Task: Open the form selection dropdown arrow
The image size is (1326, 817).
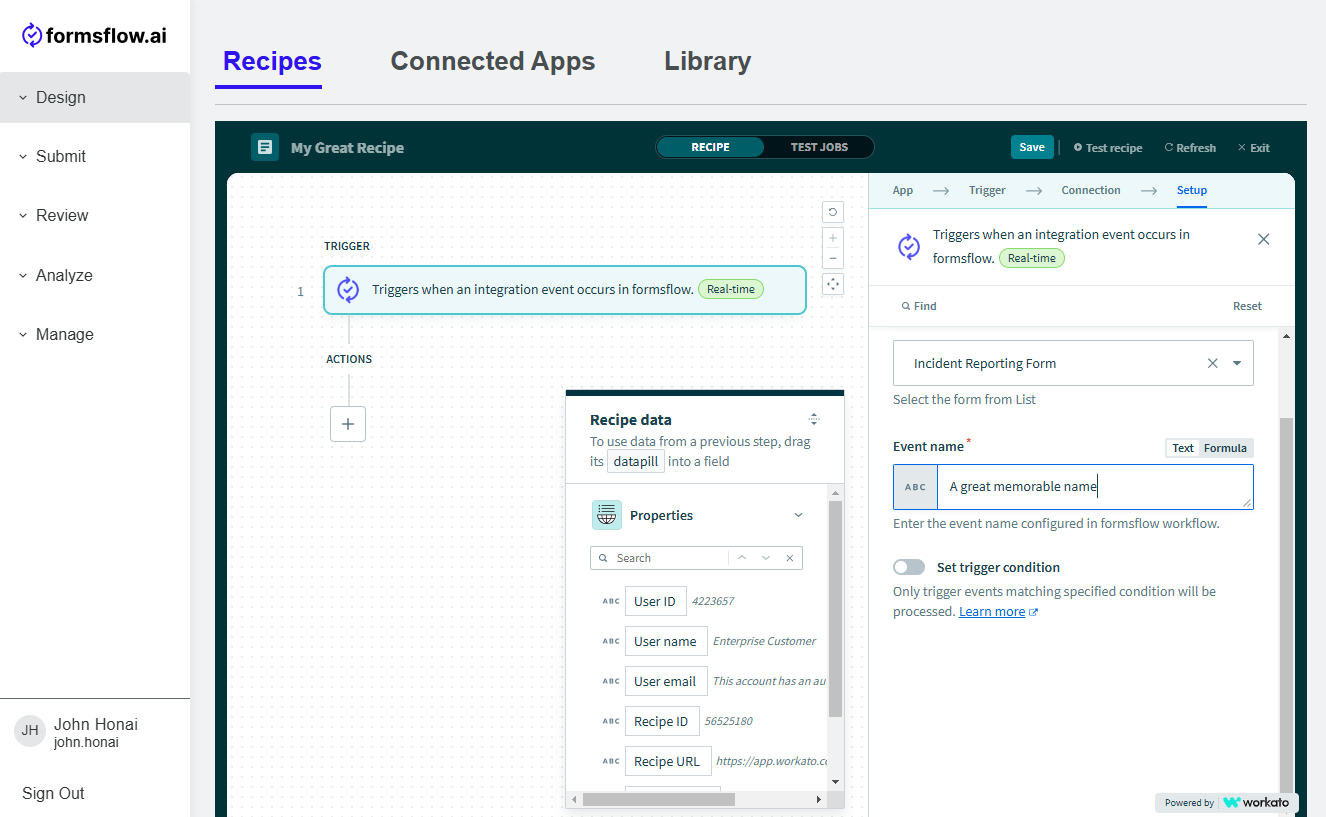Action: (x=1237, y=363)
